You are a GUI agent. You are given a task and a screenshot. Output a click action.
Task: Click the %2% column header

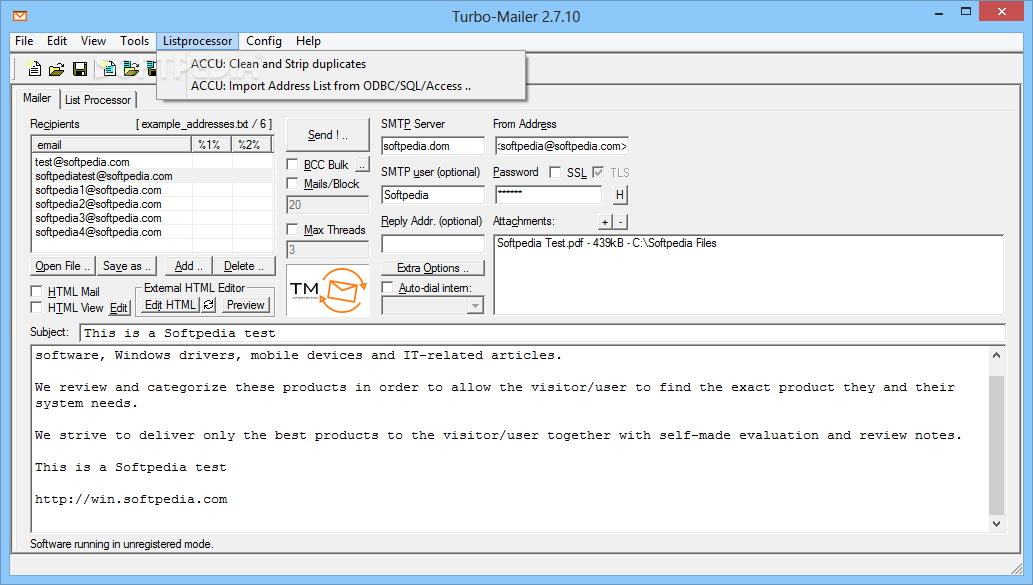(x=251, y=144)
